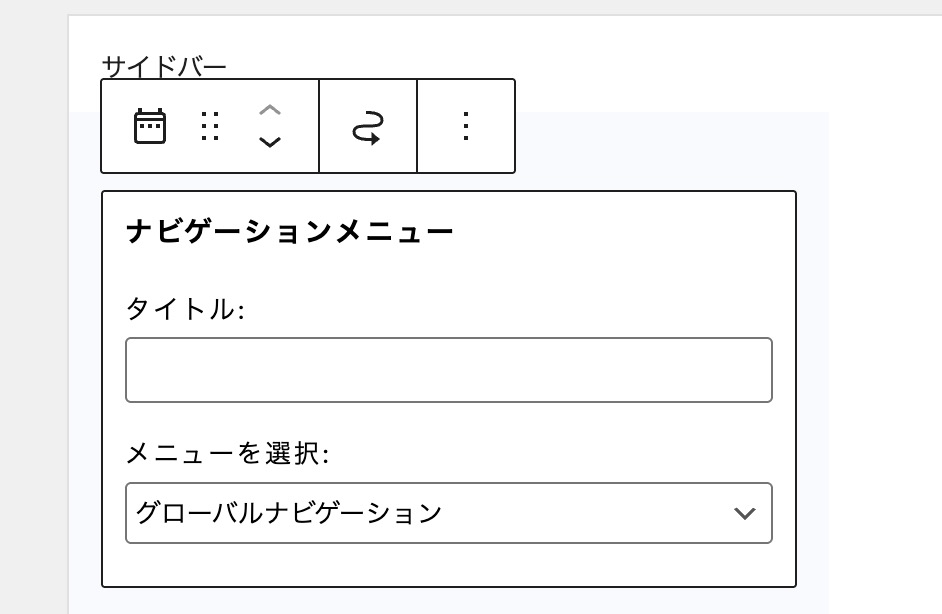This screenshot has height=614, width=942.
Task: Move the widget down with the down chevron
Action: click(x=270, y=142)
